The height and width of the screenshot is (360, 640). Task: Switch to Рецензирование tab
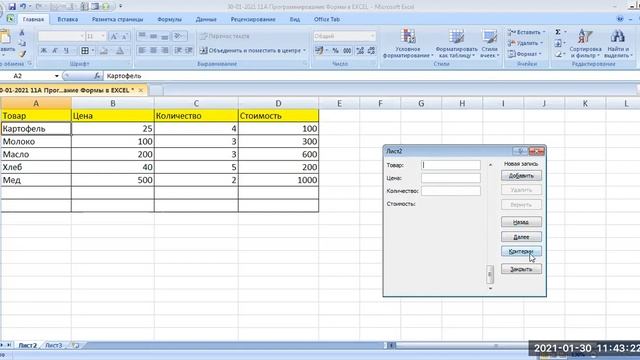(253, 19)
